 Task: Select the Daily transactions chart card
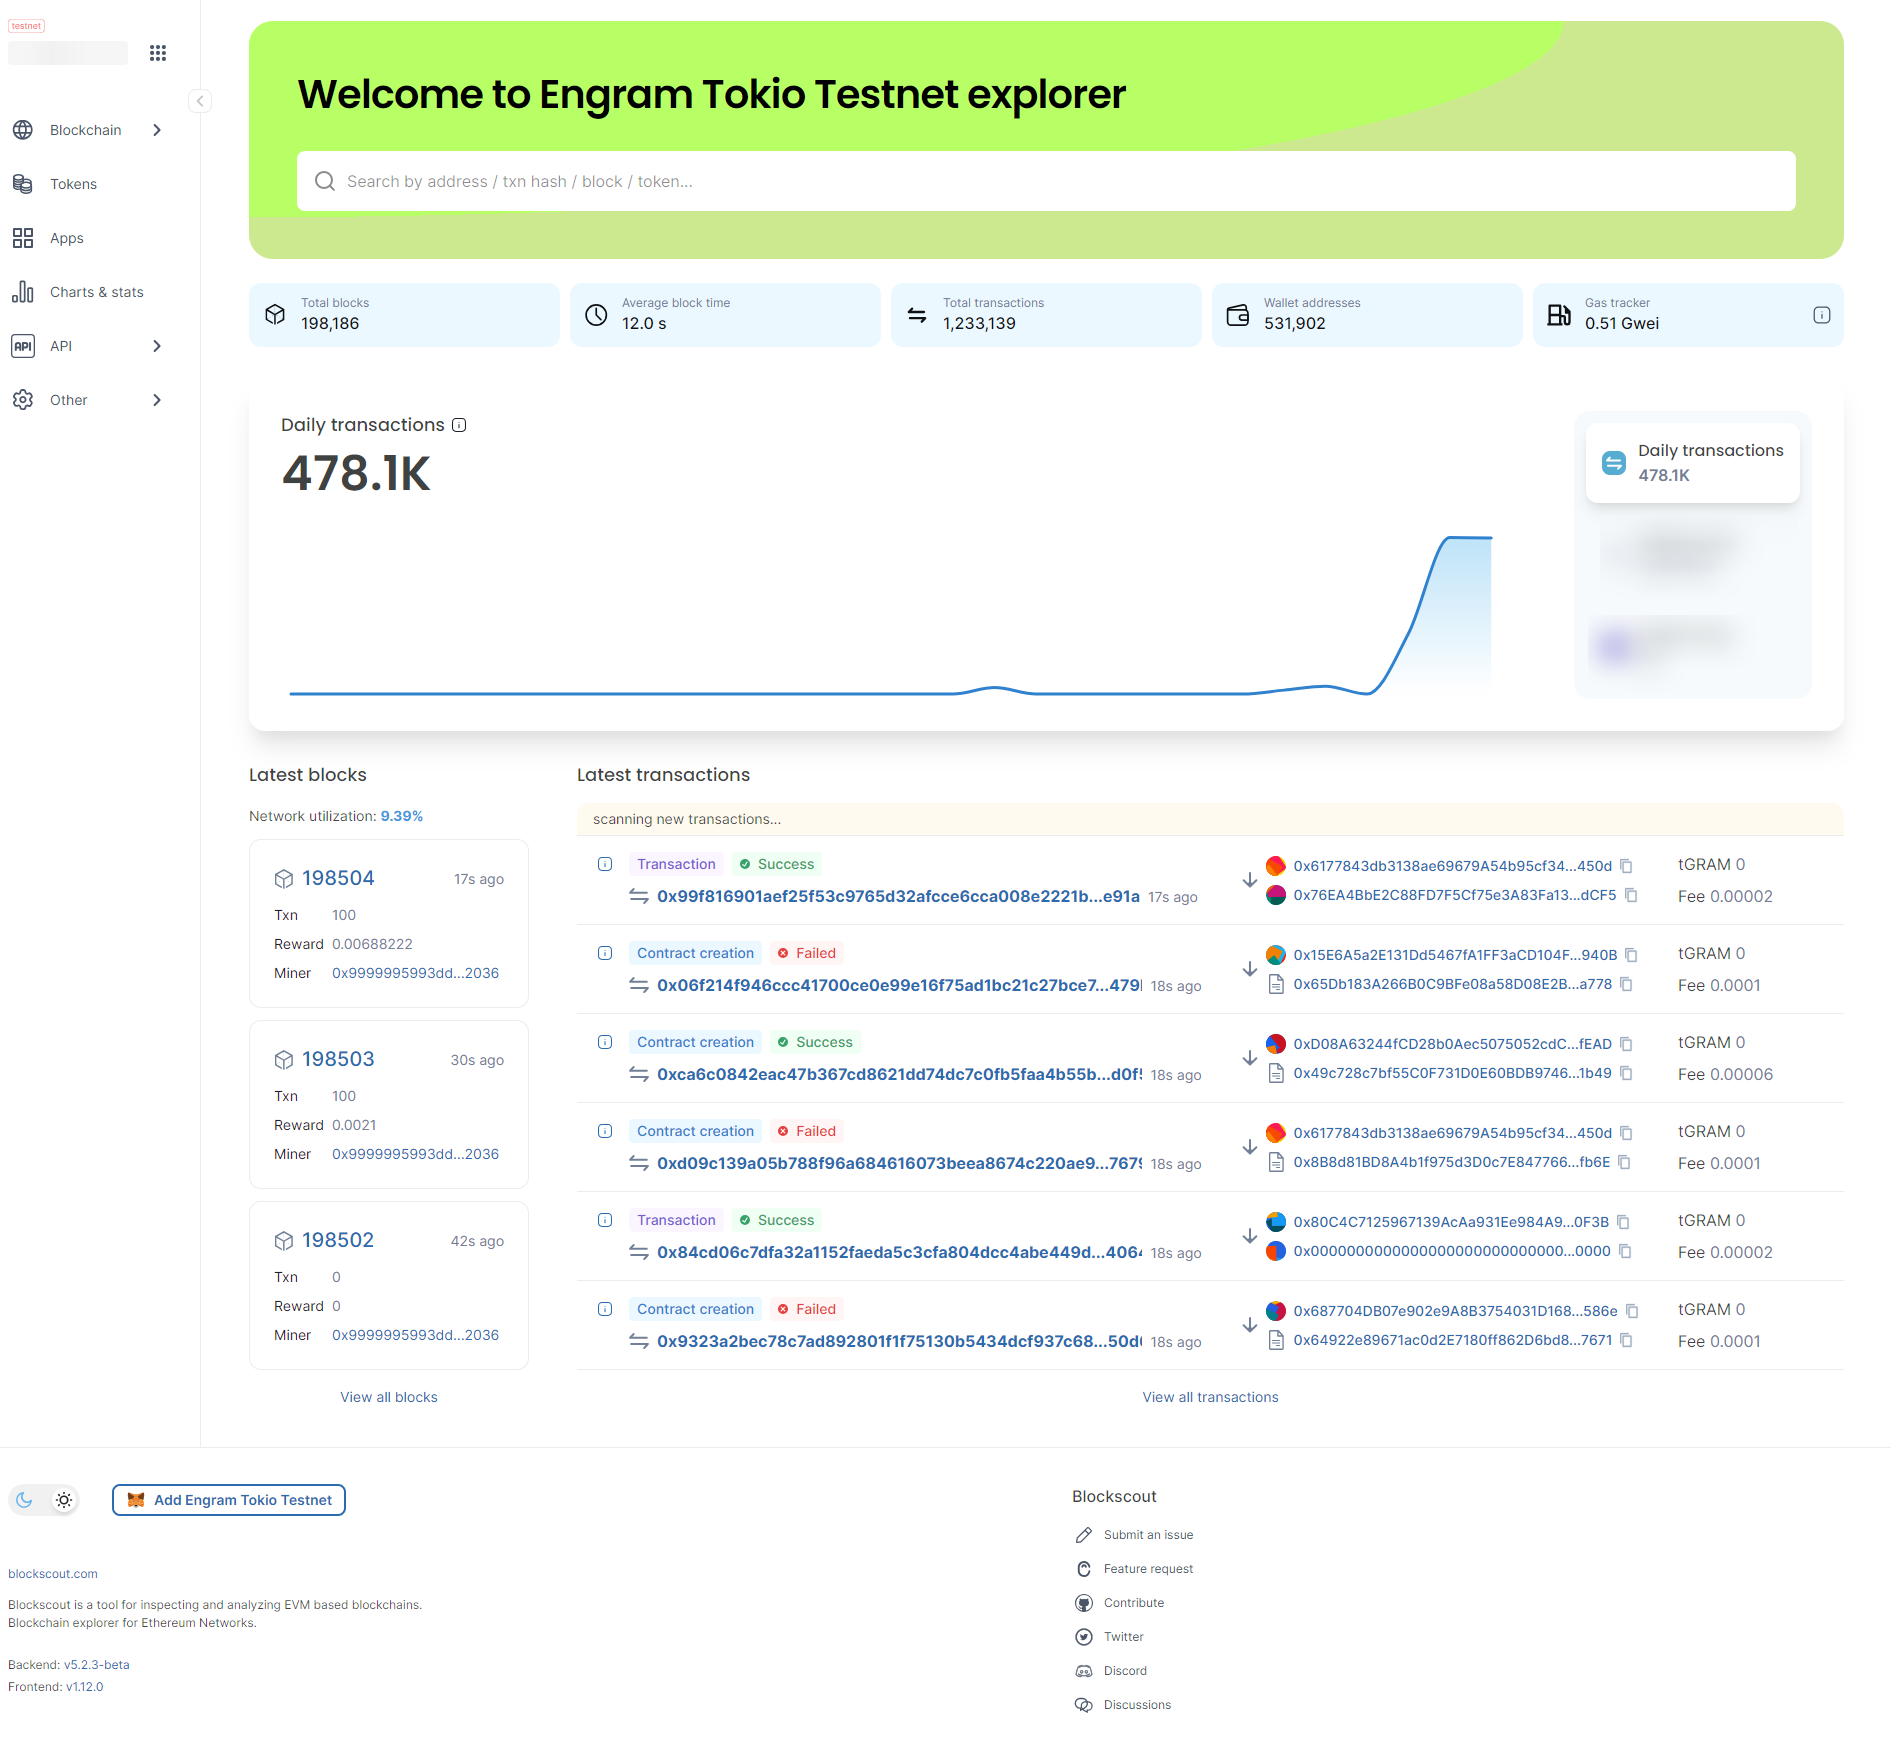coord(1692,463)
